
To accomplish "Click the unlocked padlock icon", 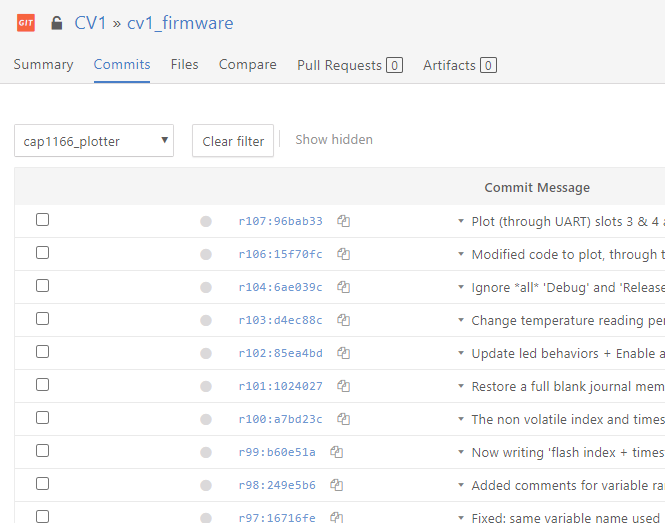I will (56, 22).
